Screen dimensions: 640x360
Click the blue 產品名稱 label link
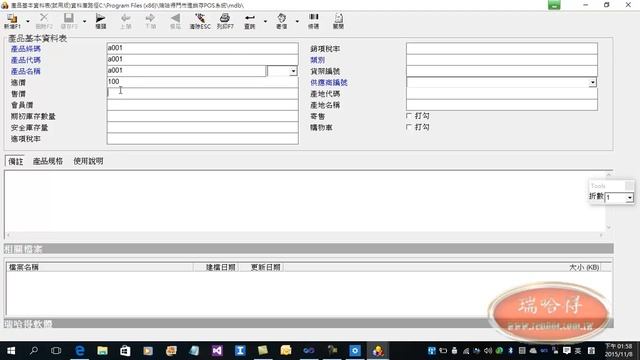(x=26, y=71)
